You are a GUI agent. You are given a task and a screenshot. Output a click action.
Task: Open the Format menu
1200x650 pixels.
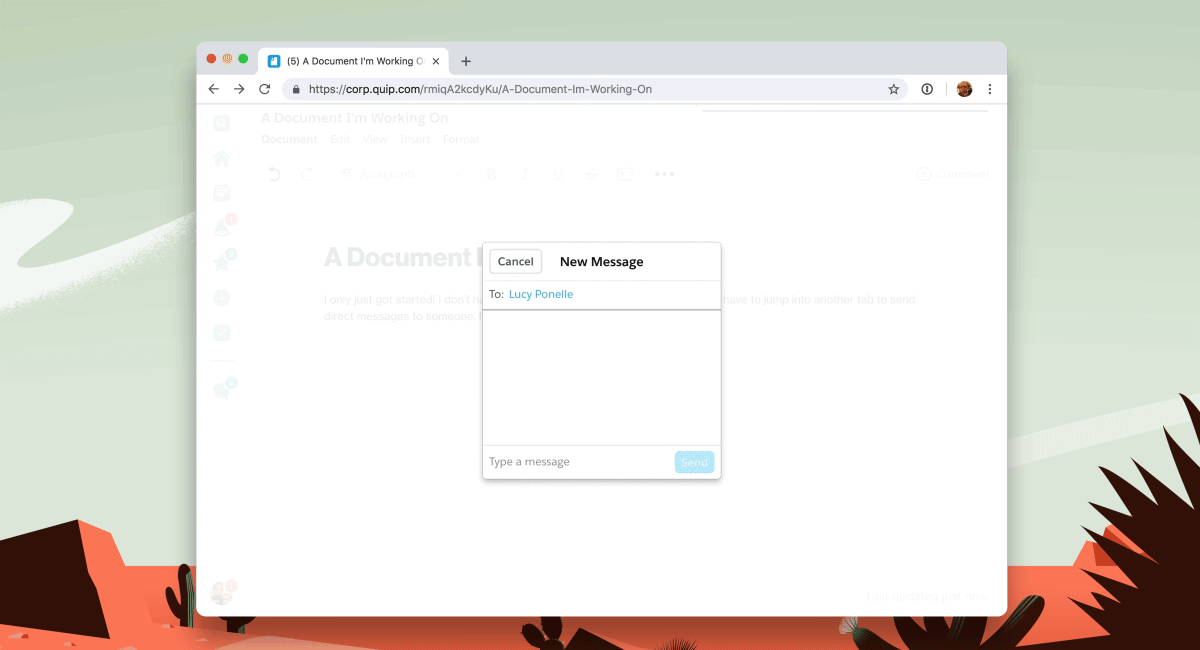pos(461,140)
